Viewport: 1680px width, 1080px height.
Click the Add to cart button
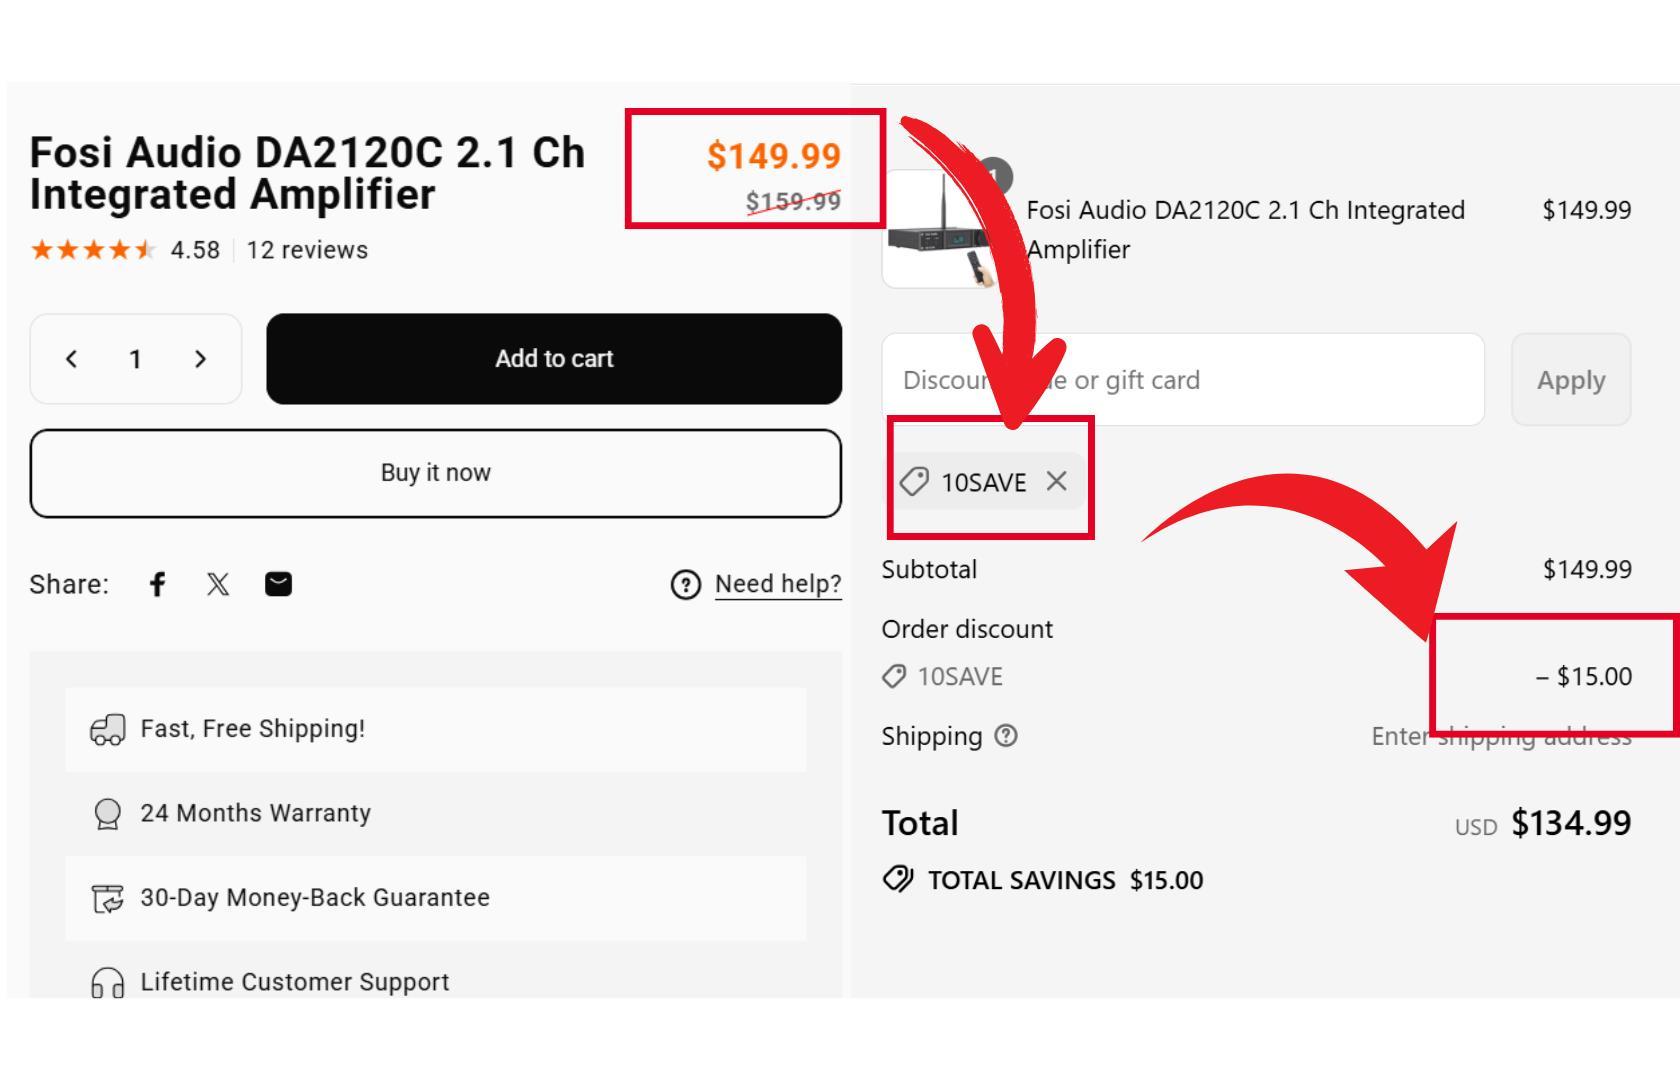tap(554, 359)
